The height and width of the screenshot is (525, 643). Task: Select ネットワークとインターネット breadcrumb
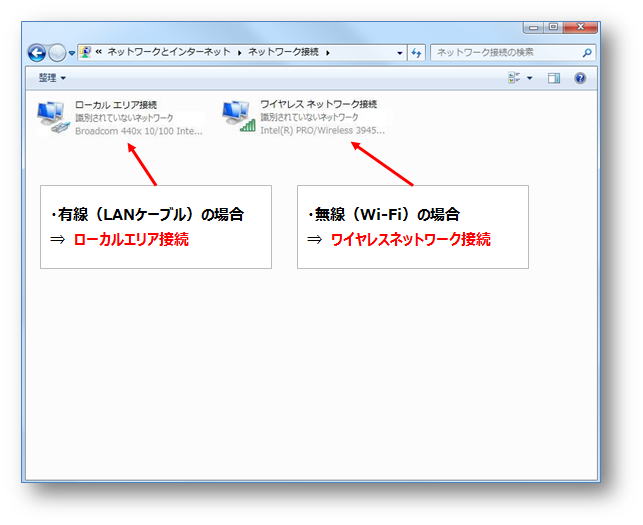coord(169,52)
